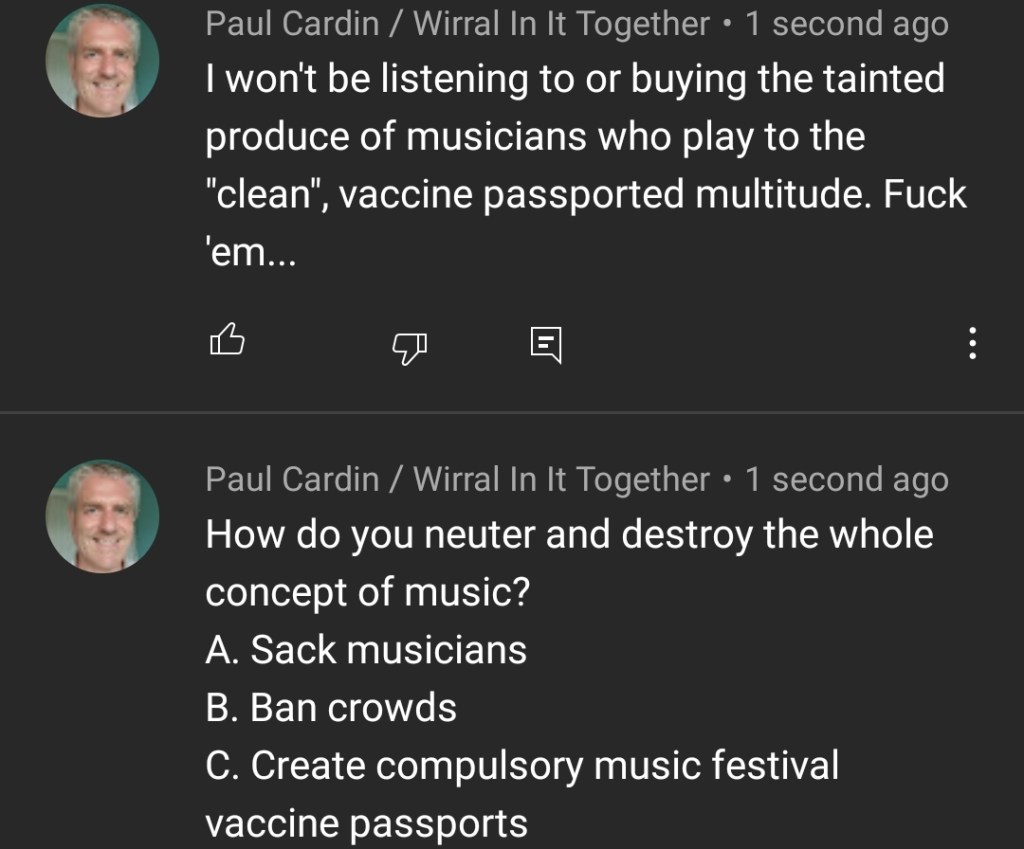The width and height of the screenshot is (1024, 849).
Task: Tap the line 'concept of music?'
Action: tap(367, 592)
